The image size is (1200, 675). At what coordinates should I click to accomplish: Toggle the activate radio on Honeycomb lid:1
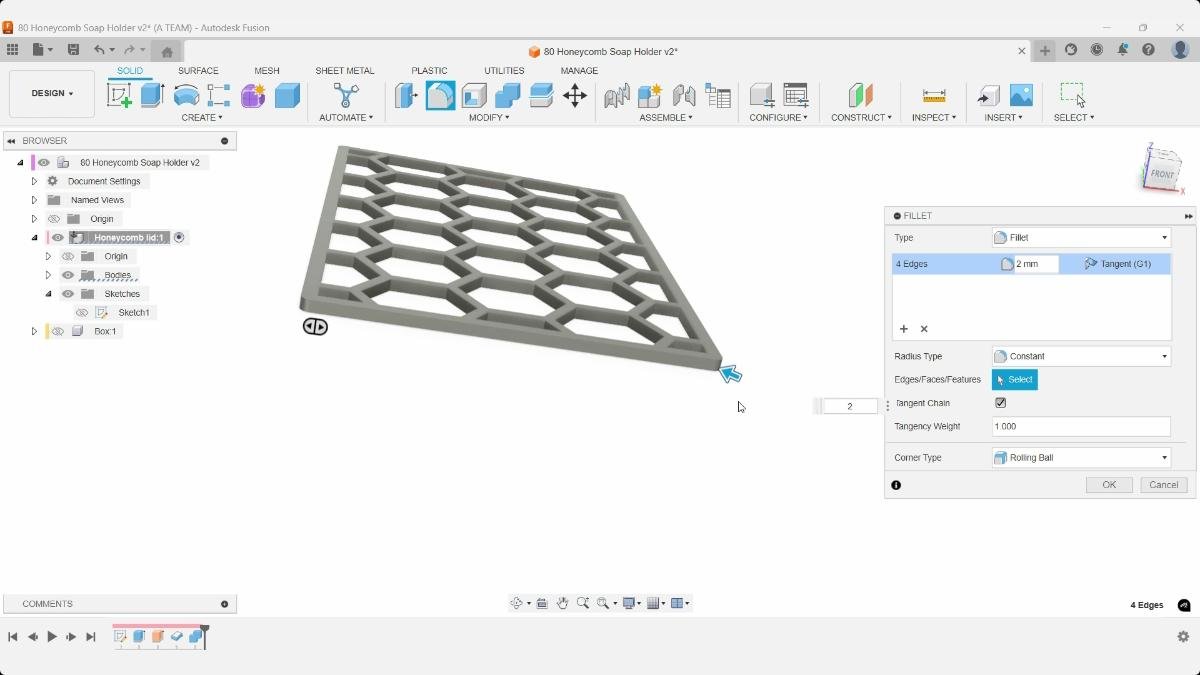179,238
